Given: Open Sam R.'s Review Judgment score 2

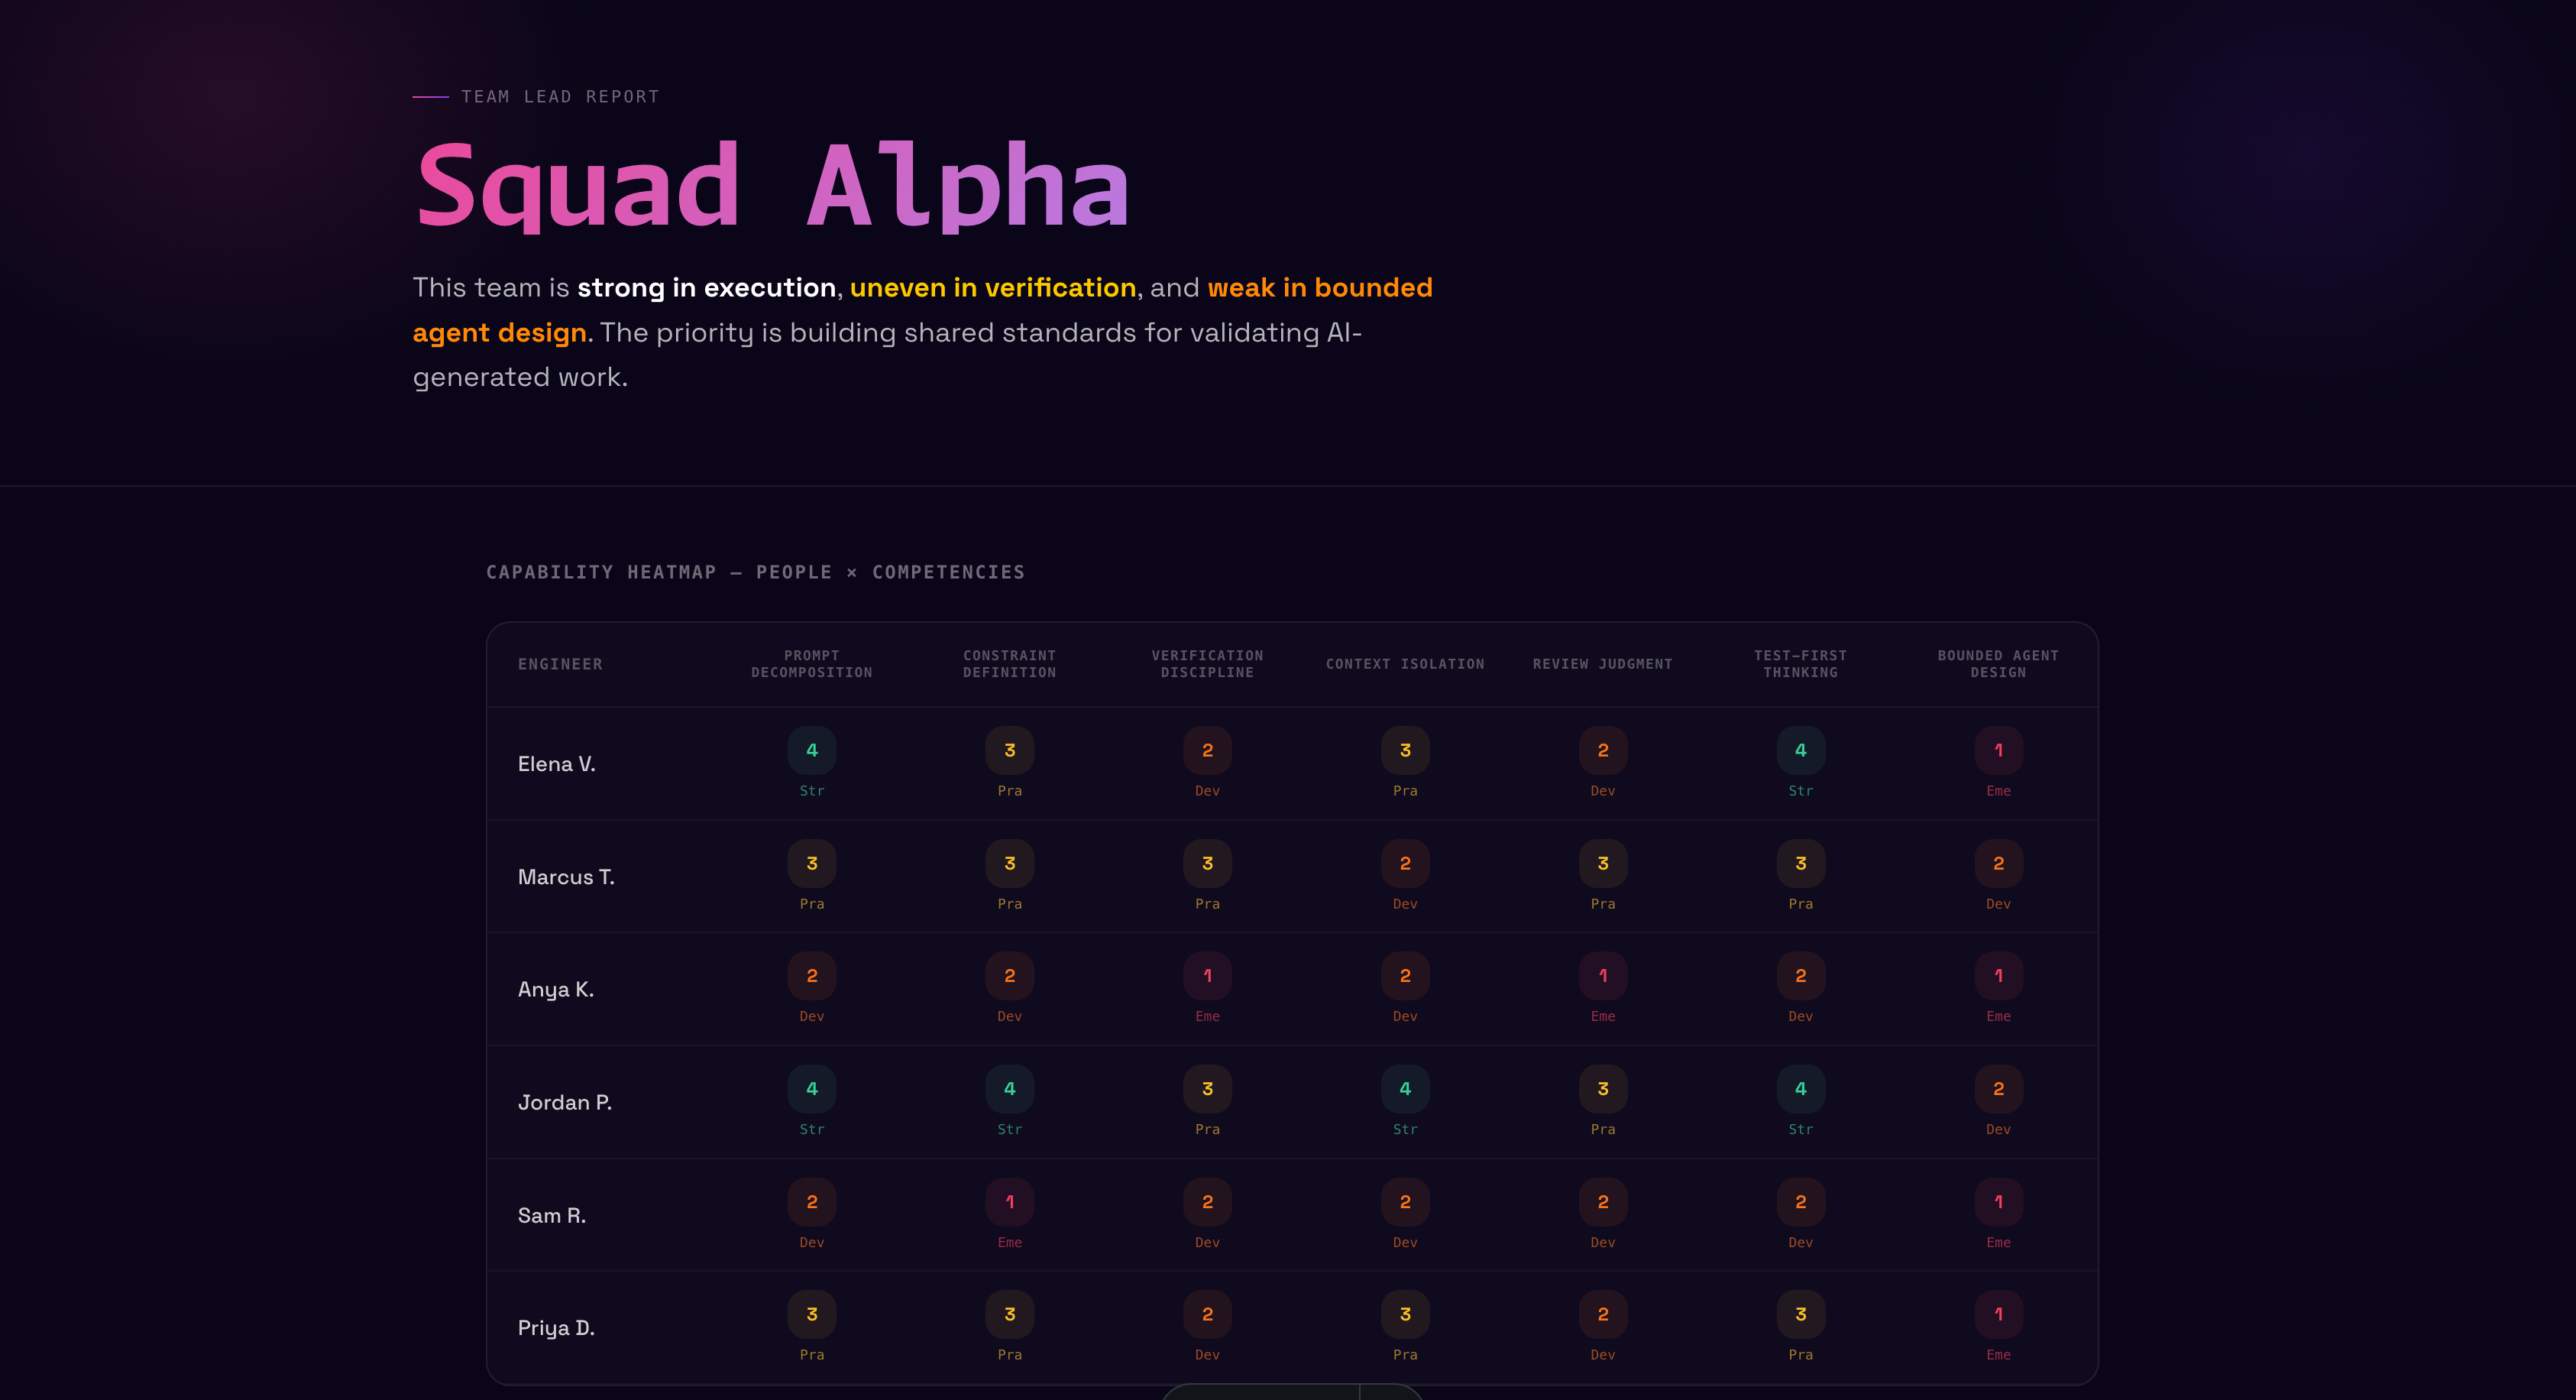Looking at the screenshot, I should [1603, 1202].
